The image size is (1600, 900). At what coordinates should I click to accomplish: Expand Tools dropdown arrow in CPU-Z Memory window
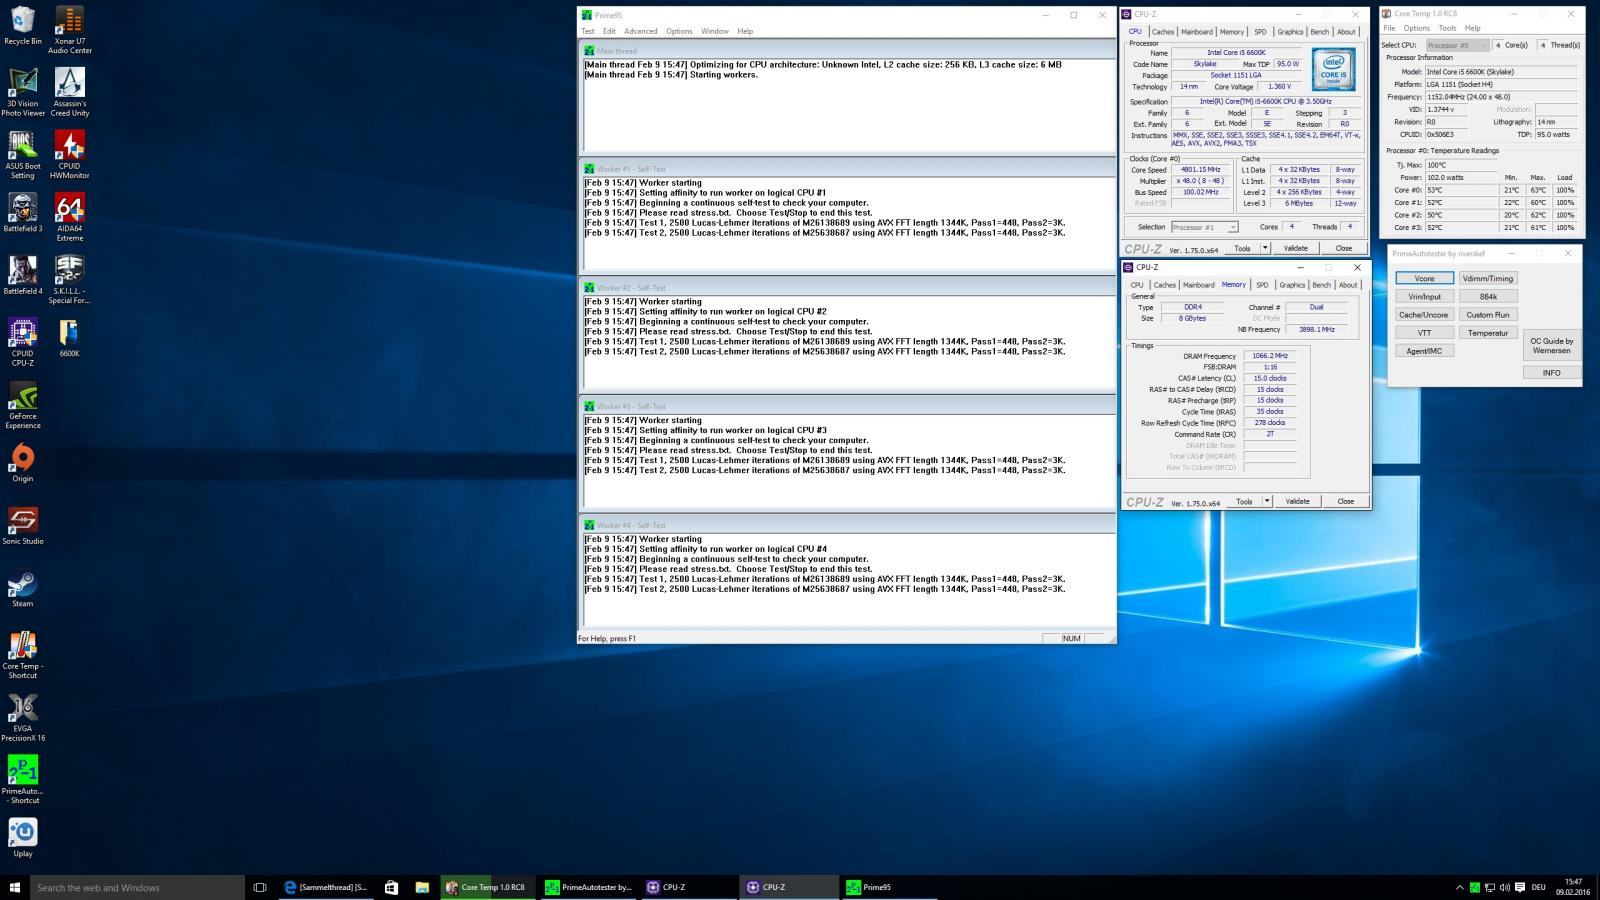(1266, 501)
